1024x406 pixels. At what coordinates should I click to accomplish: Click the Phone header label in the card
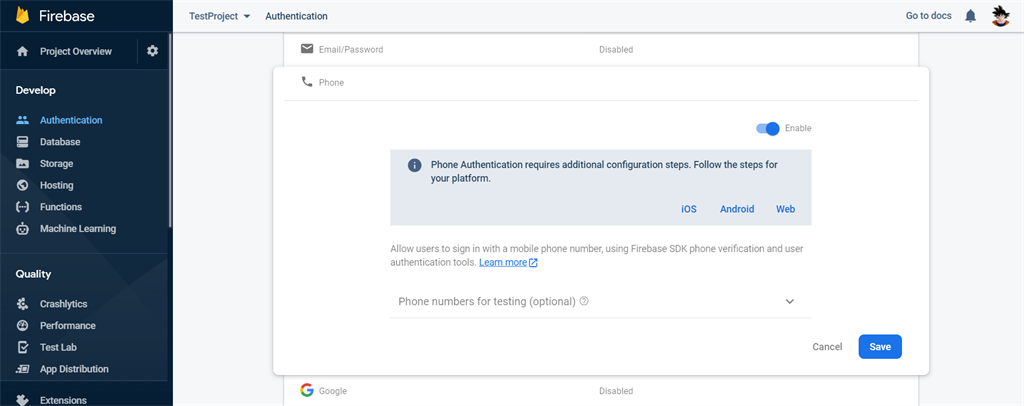331,83
